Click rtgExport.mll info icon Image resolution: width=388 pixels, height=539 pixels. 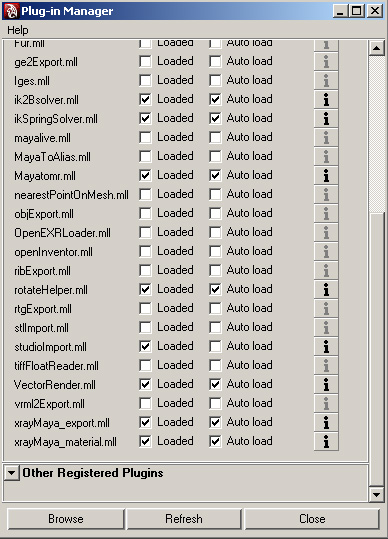point(326,309)
